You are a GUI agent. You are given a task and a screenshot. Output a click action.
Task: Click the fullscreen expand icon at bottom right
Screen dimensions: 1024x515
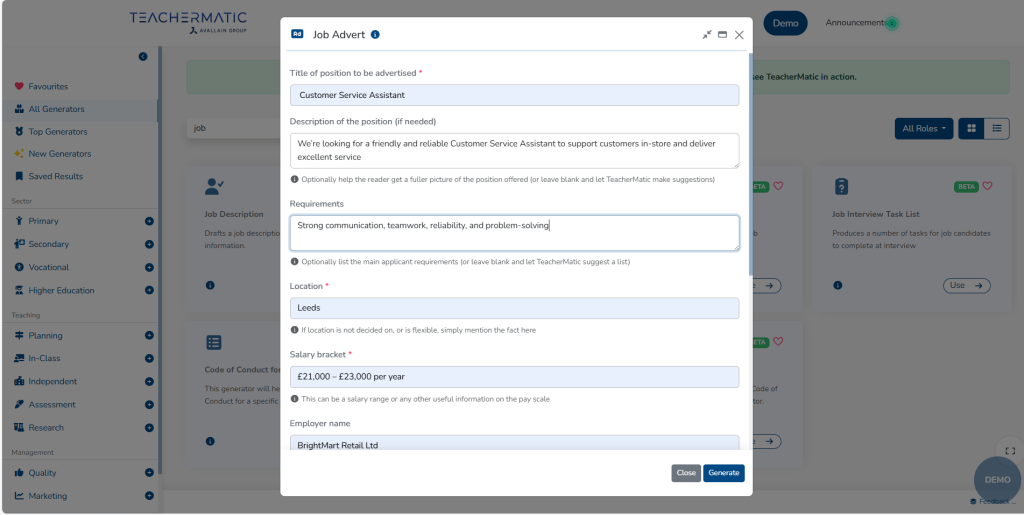(1010, 450)
